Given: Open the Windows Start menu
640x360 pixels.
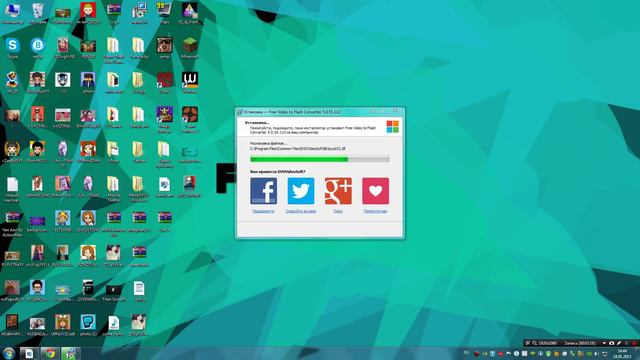Looking at the screenshot, I should 9,353.
